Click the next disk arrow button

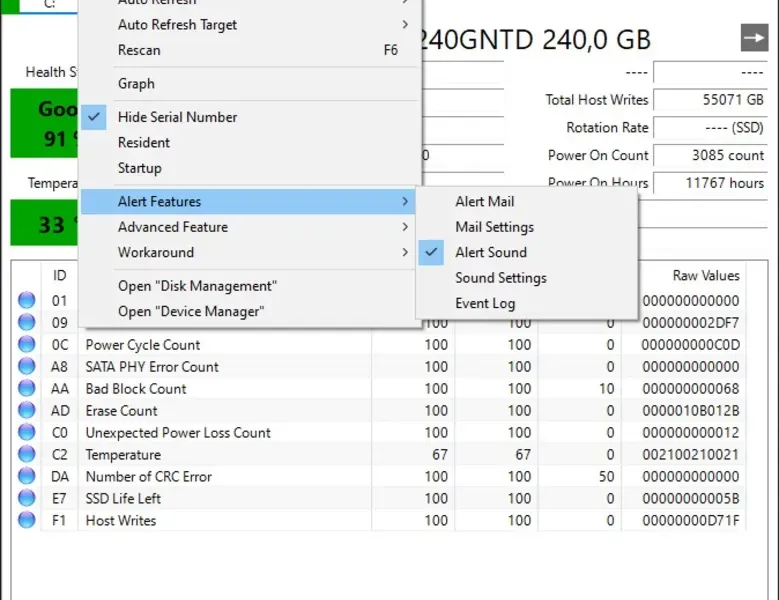[754, 38]
